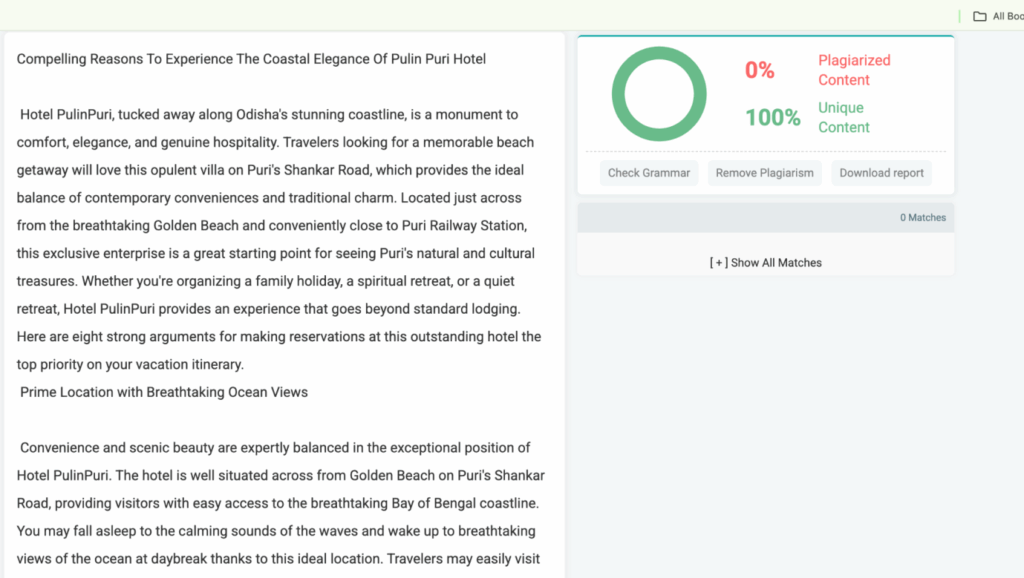Screen dimensions: 1024x578
Task: Click the Check Grammar button
Action: (x=649, y=173)
